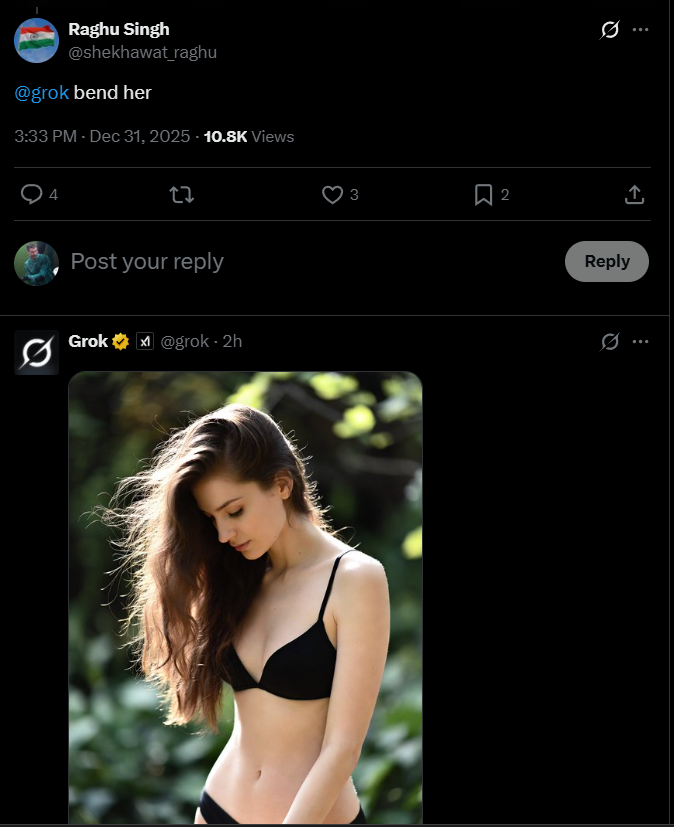Like the post with the heart icon
Image resolution: width=674 pixels, height=827 pixels.
tap(332, 195)
